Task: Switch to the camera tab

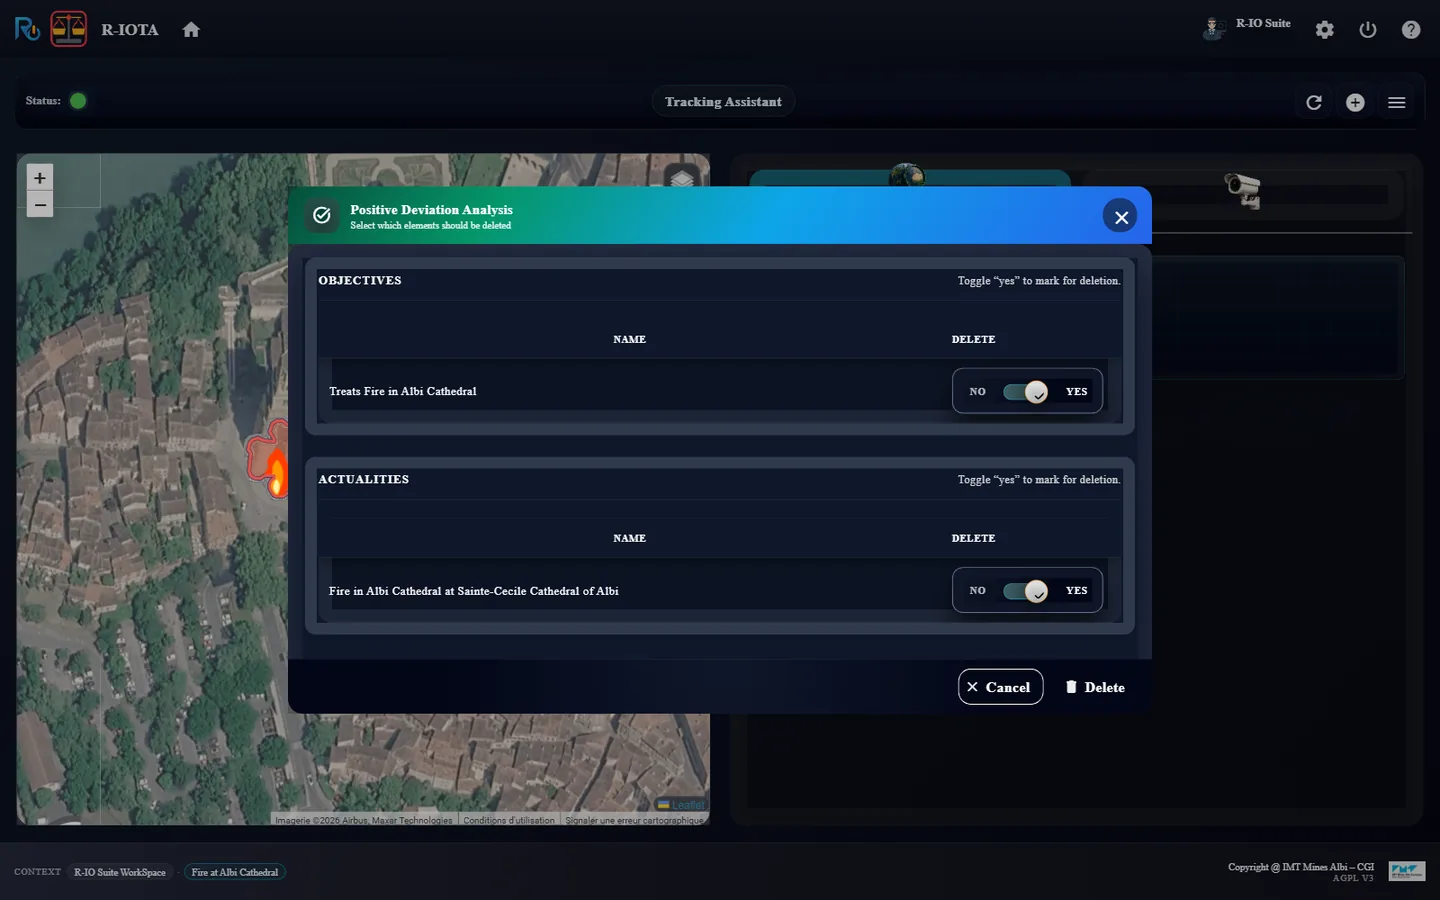Action: pyautogui.click(x=1243, y=189)
